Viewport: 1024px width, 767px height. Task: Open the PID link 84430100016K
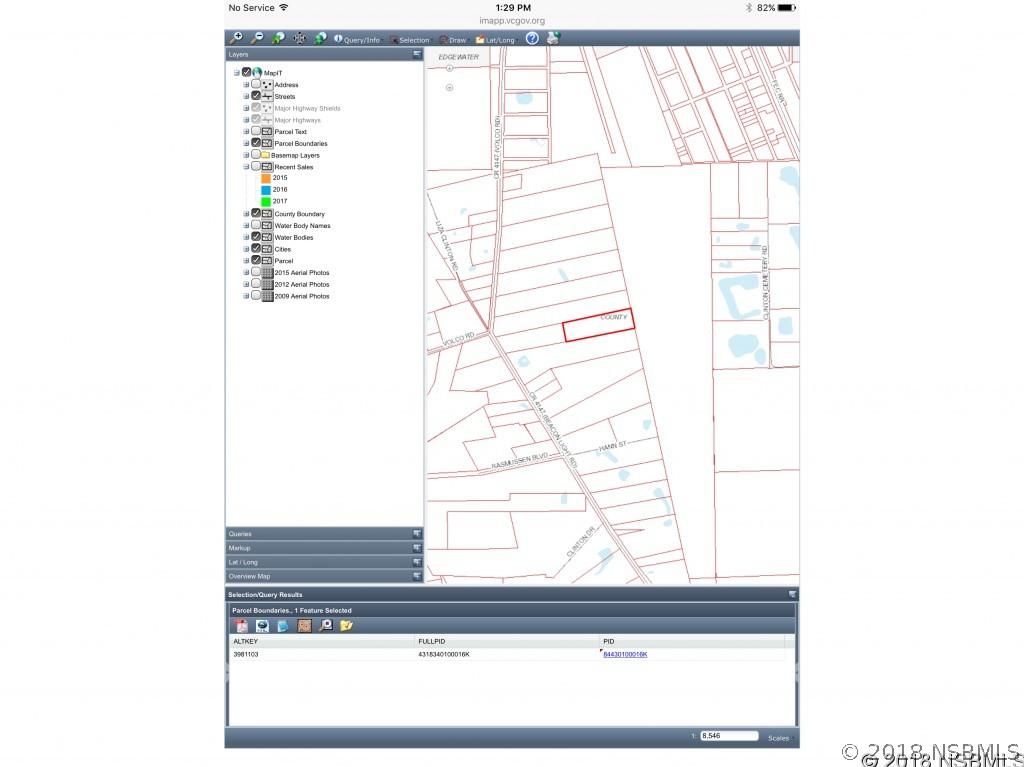[625, 654]
